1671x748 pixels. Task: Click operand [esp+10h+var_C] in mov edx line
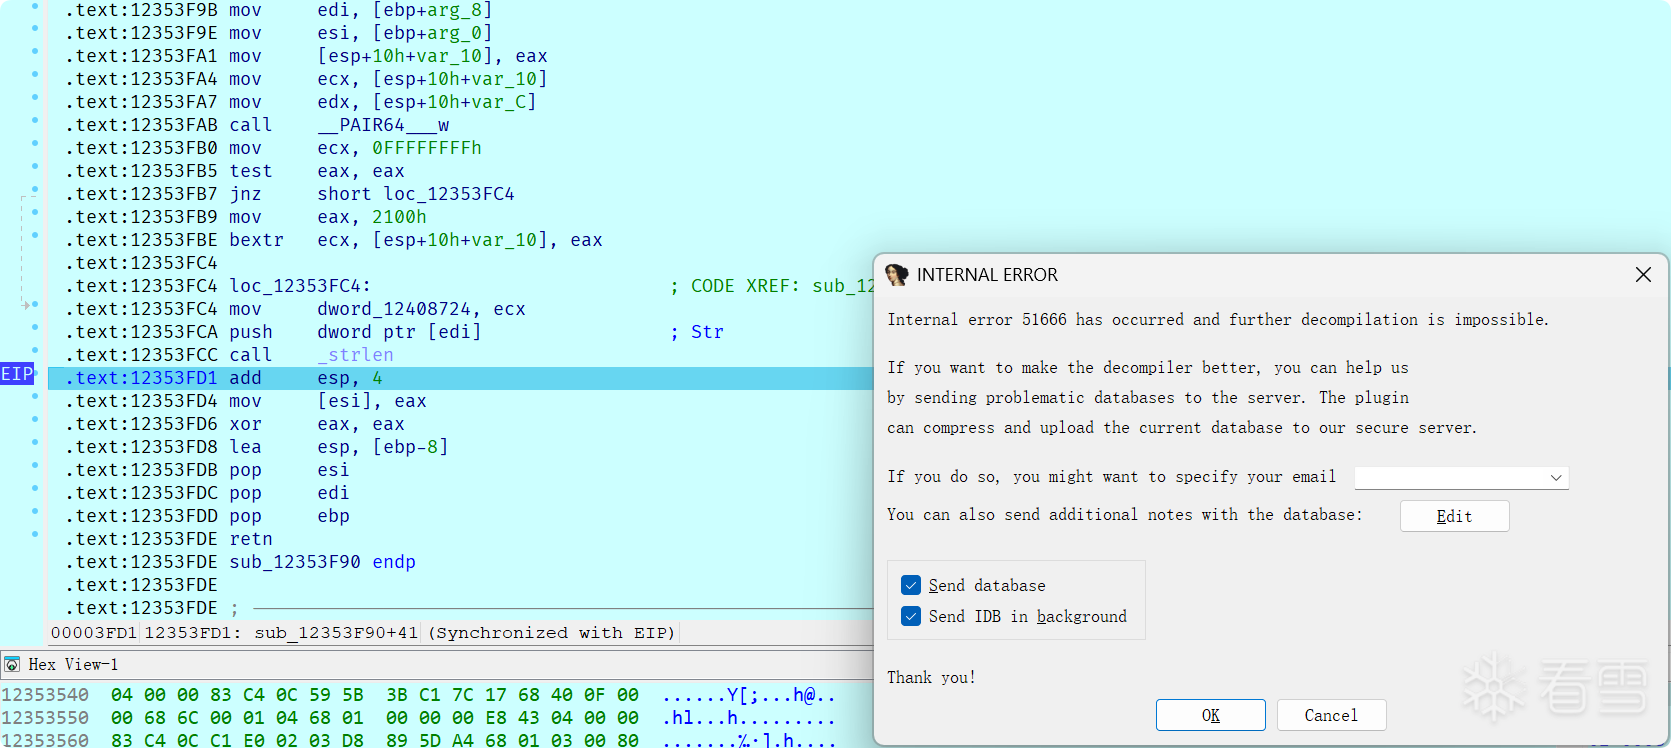(x=454, y=102)
